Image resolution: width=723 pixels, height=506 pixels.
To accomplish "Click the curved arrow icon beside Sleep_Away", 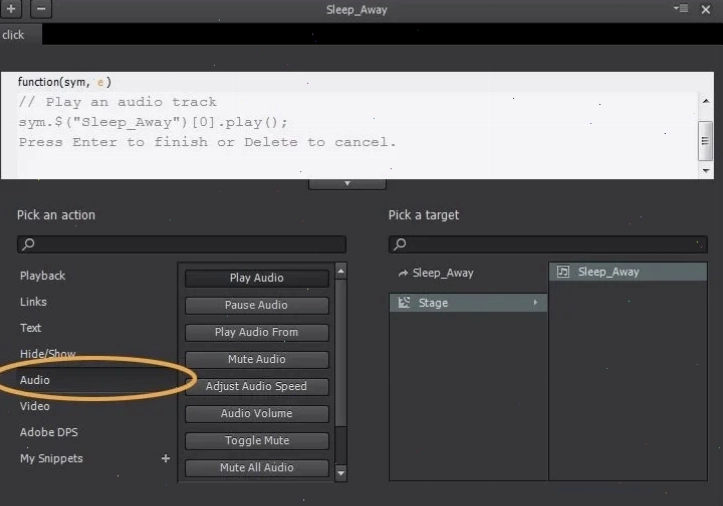I will coord(403,273).
